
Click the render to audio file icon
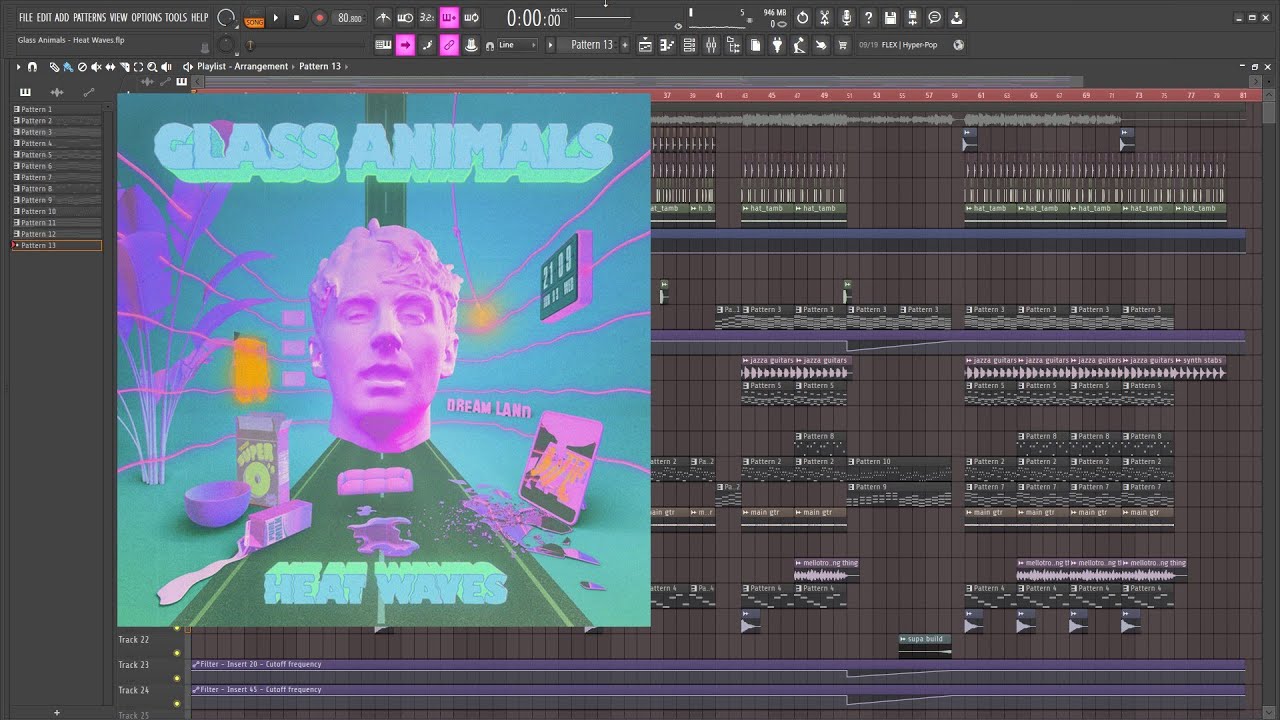pyautogui.click(x=956, y=18)
